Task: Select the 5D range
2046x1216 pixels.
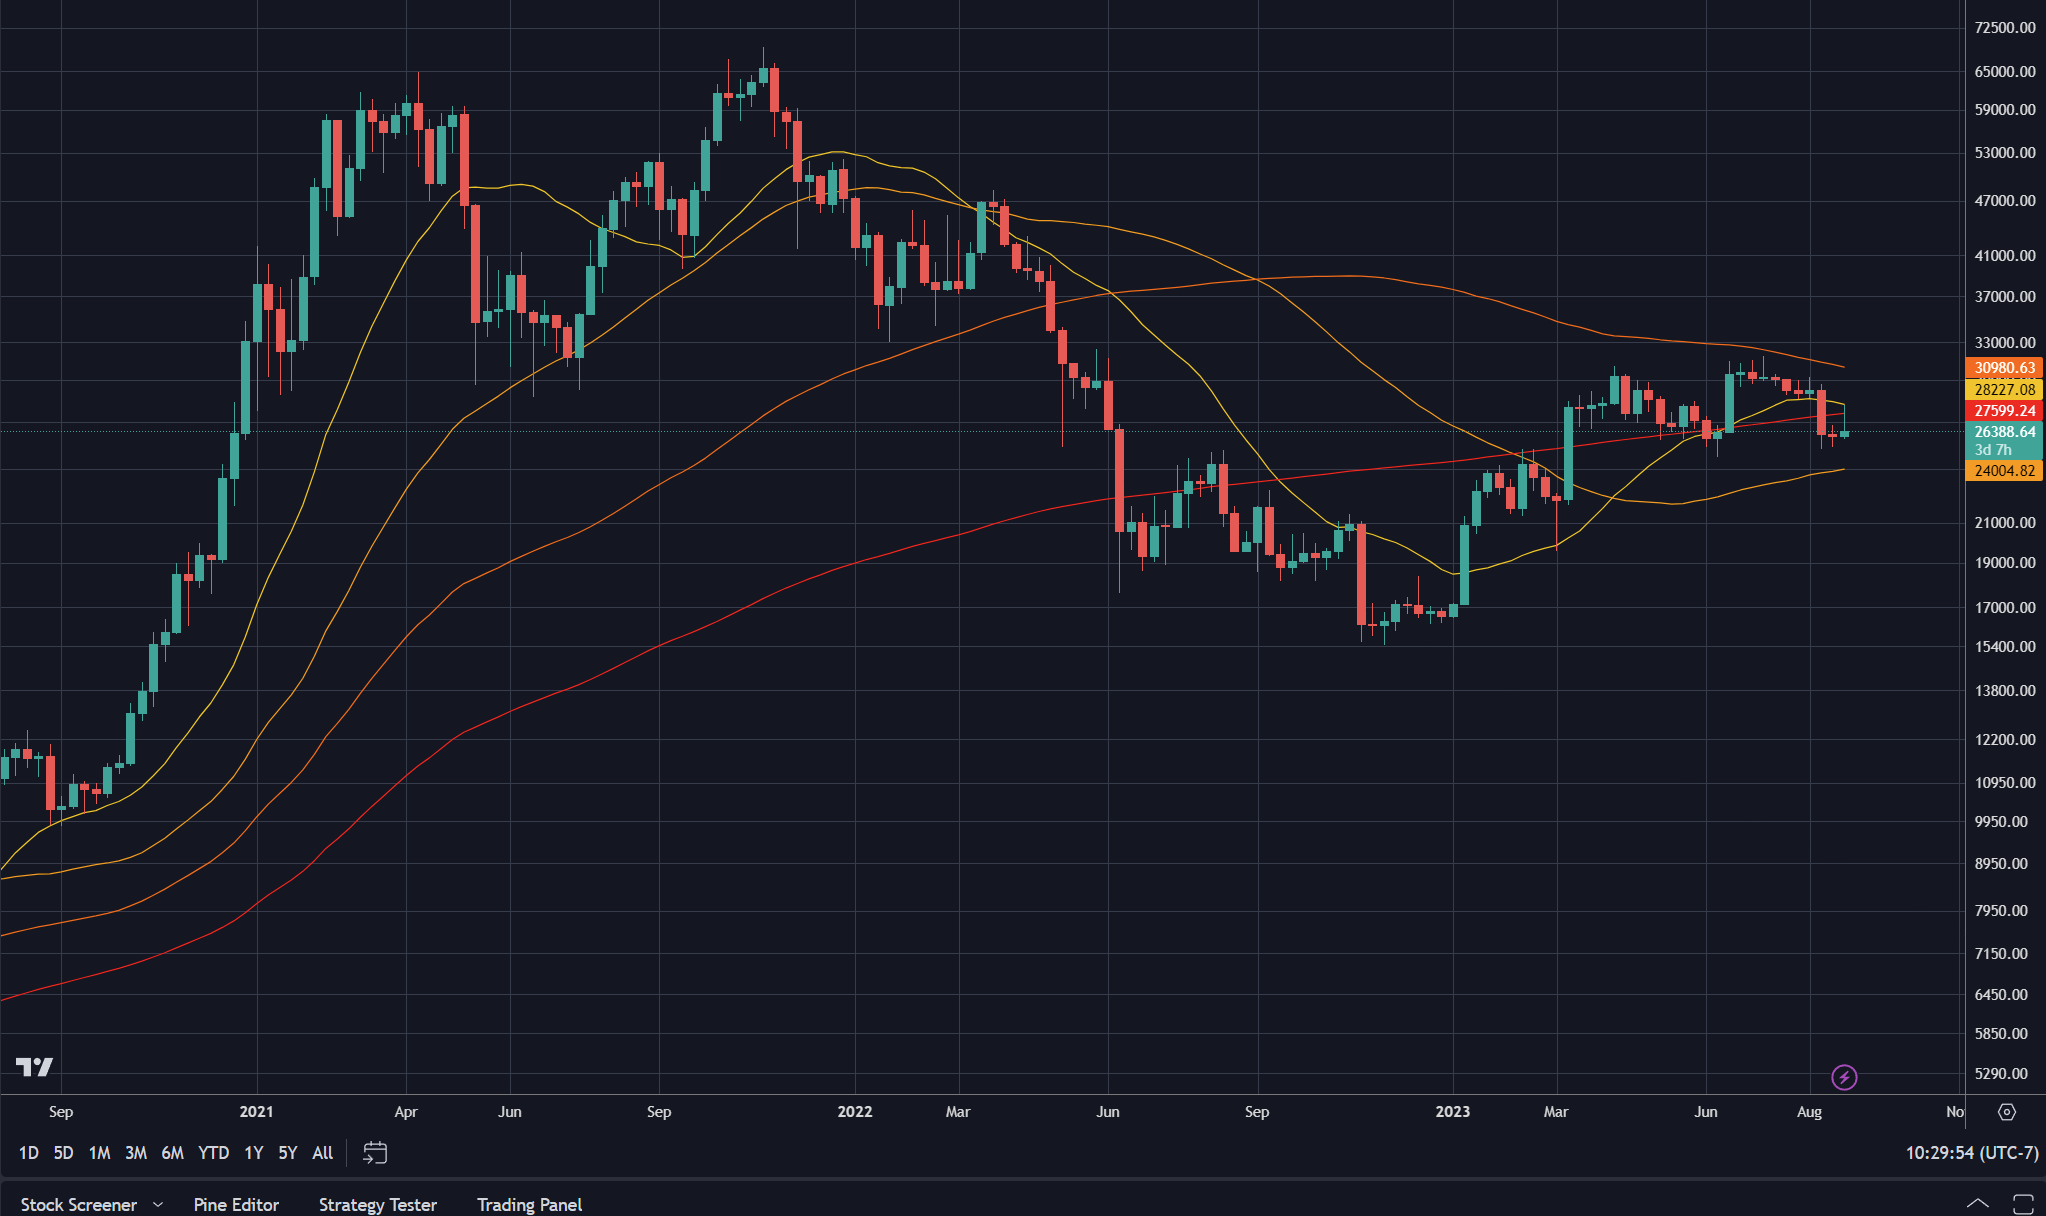Action: pos(63,1152)
